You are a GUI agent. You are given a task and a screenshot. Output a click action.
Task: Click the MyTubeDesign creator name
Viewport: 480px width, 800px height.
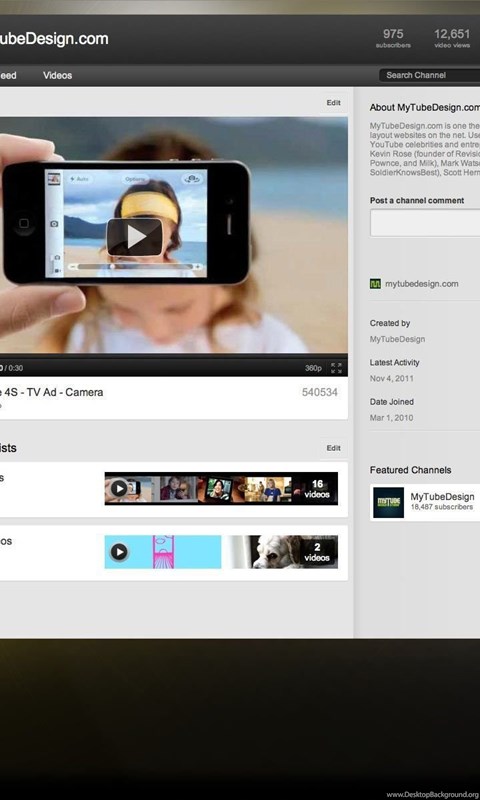[x=397, y=339]
